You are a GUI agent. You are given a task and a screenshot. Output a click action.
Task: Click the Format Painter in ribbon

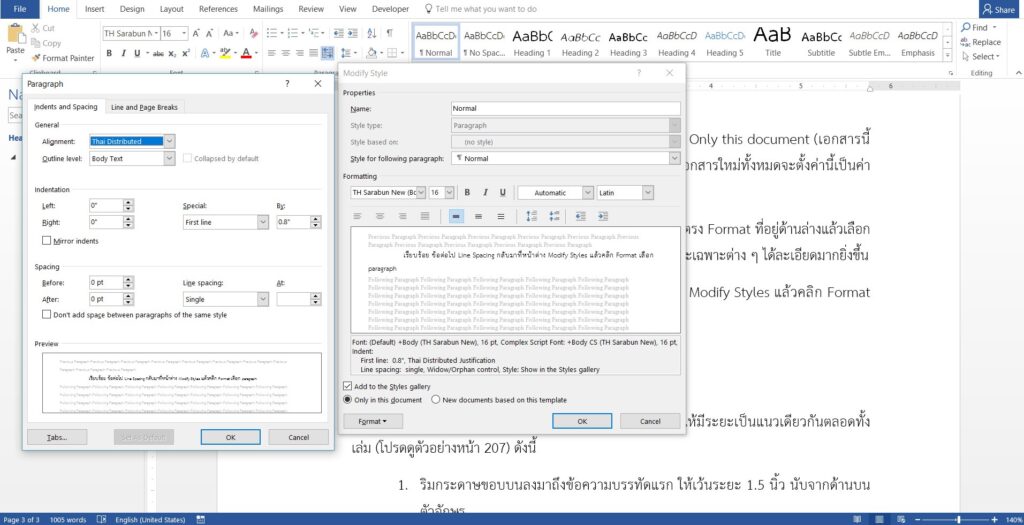(62, 58)
